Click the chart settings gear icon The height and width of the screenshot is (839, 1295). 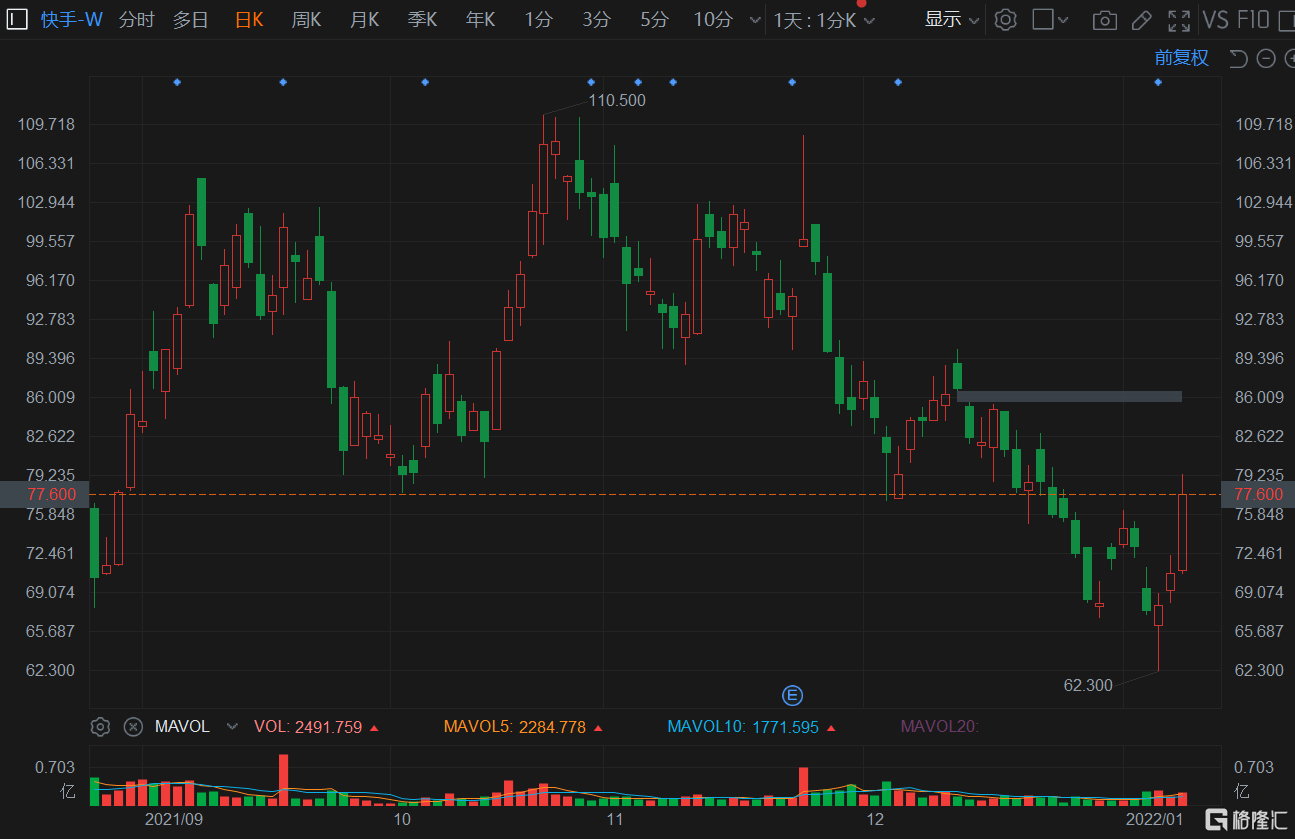point(1006,19)
